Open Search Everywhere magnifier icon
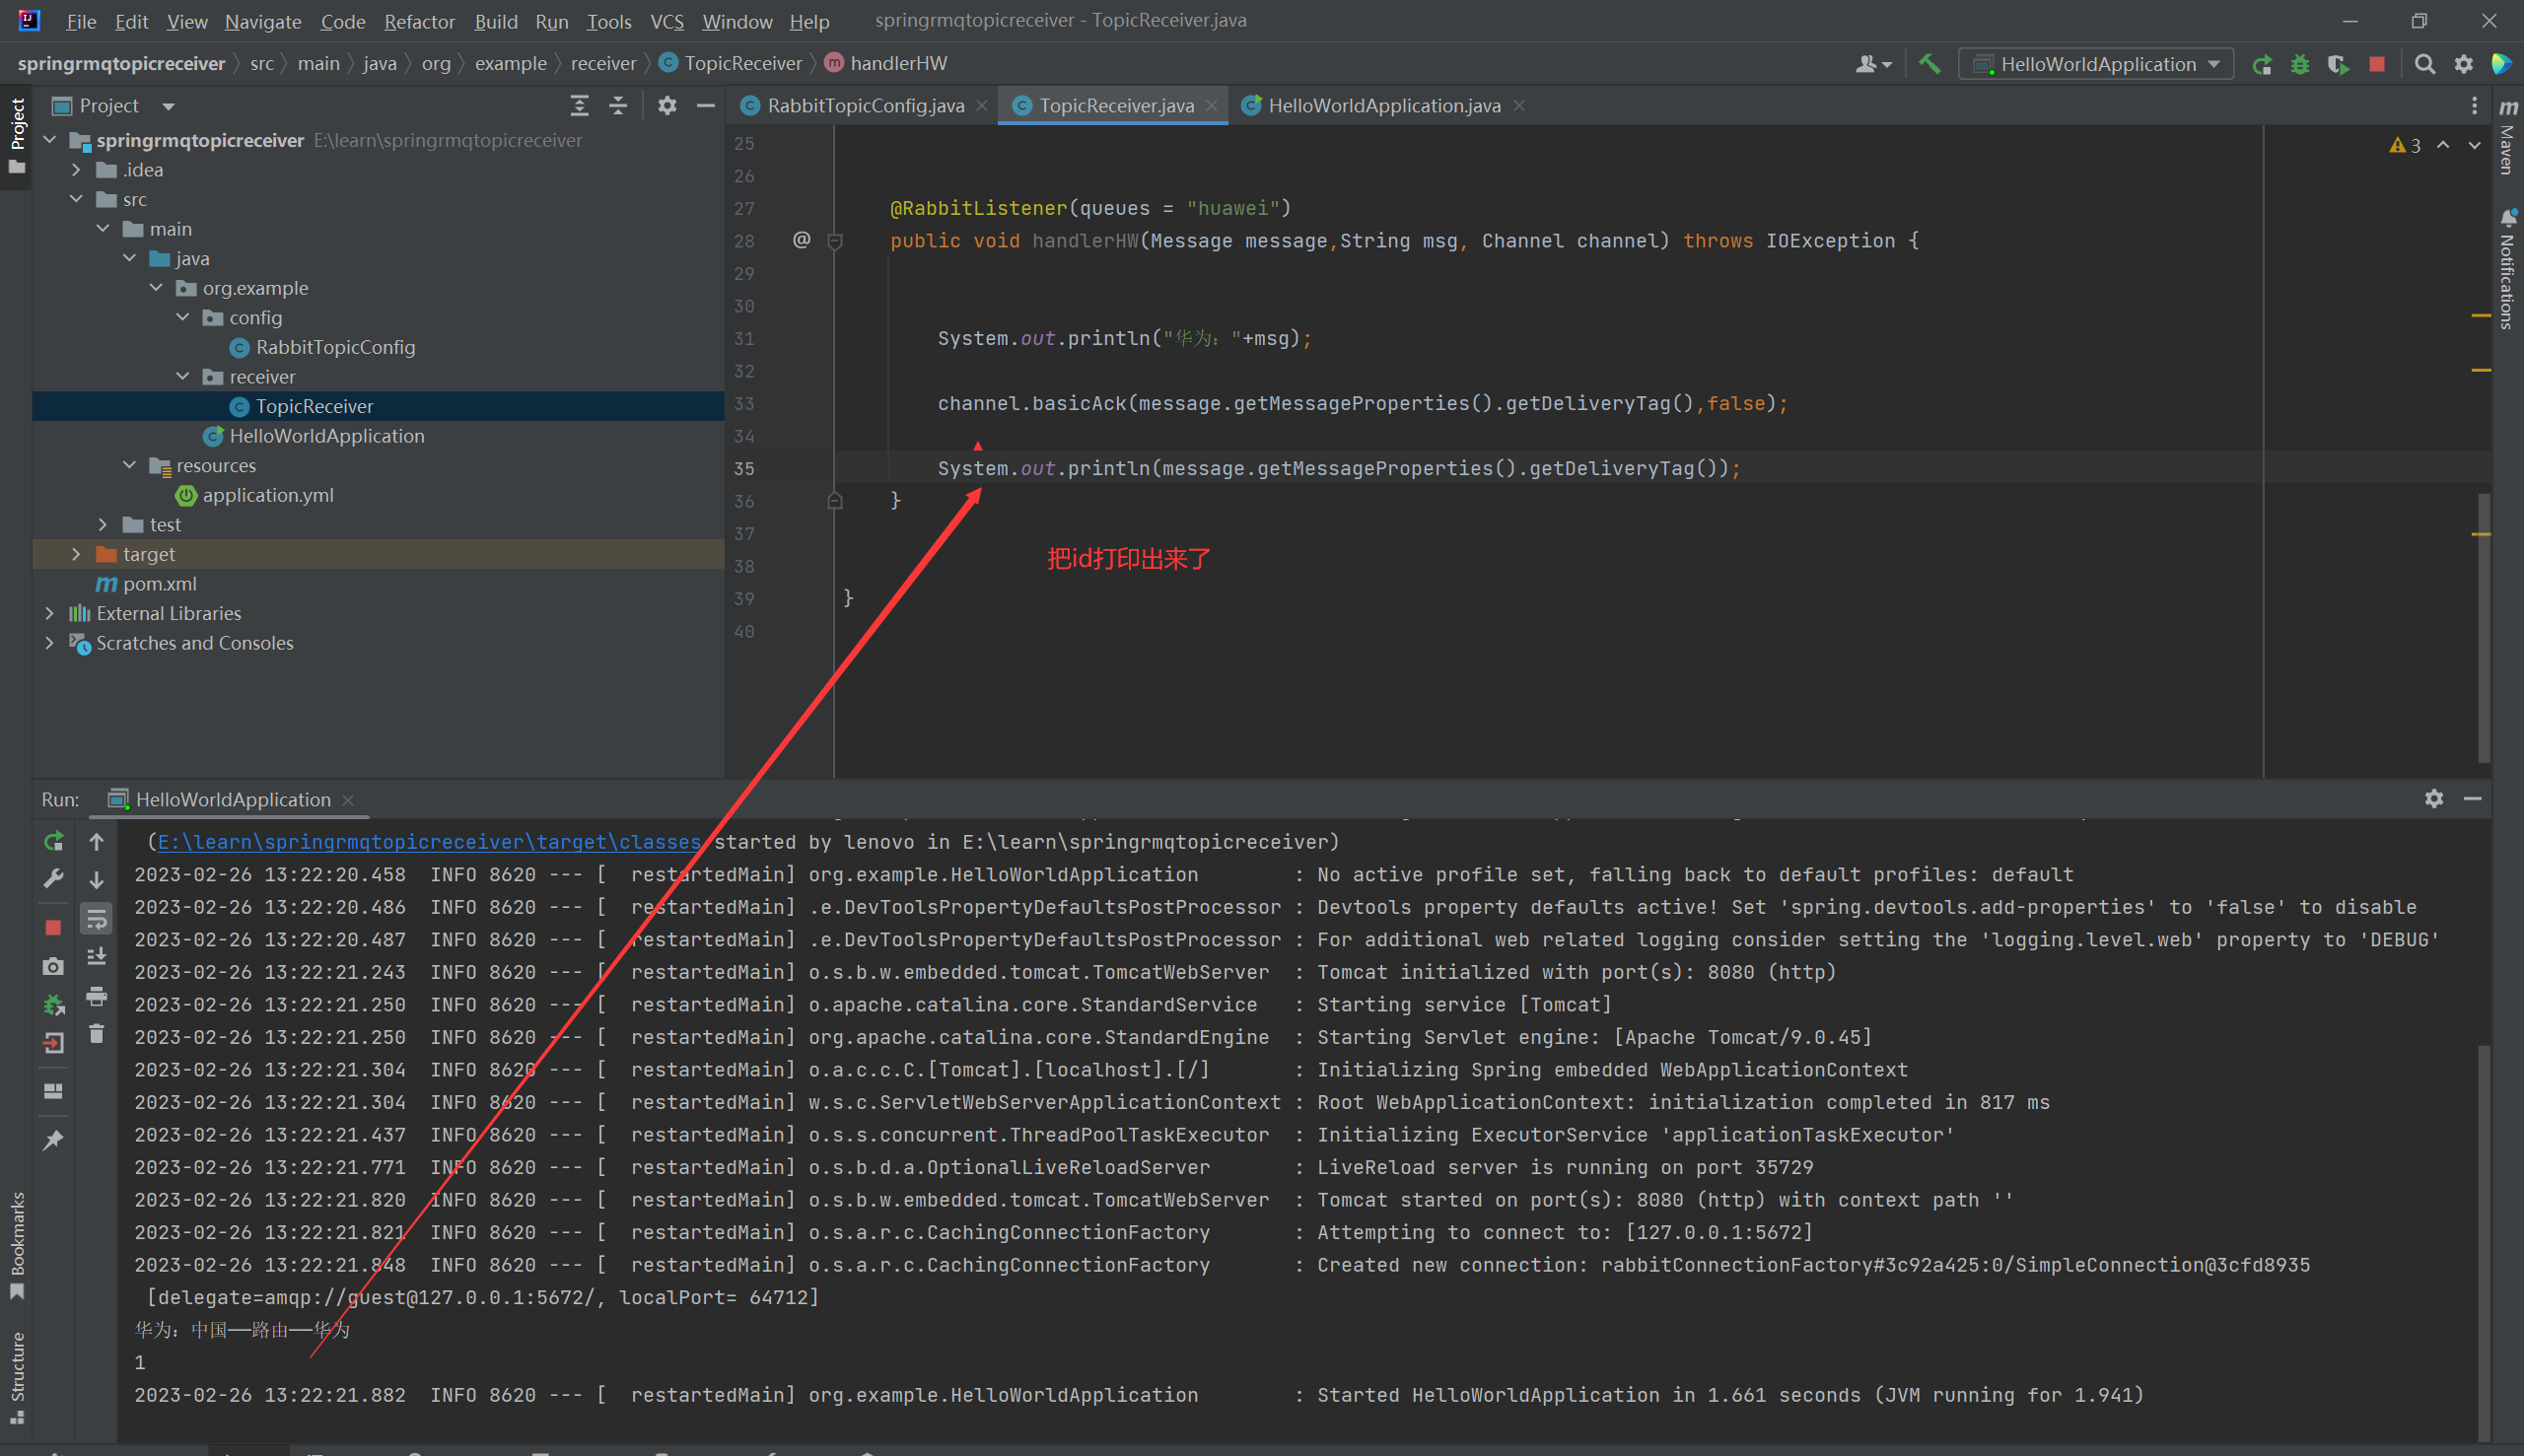 point(2424,64)
